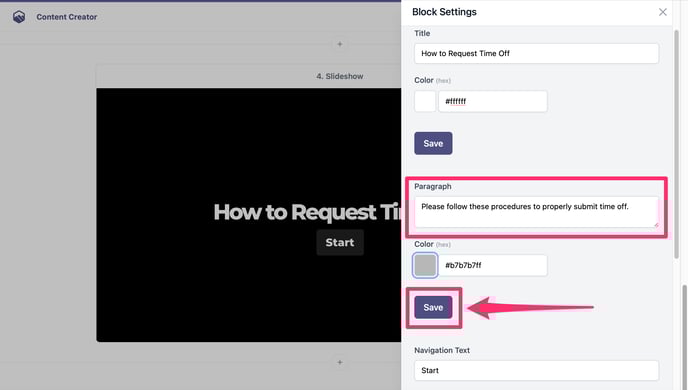688x390 pixels.
Task: Save the paragraph settings
Action: click(433, 308)
